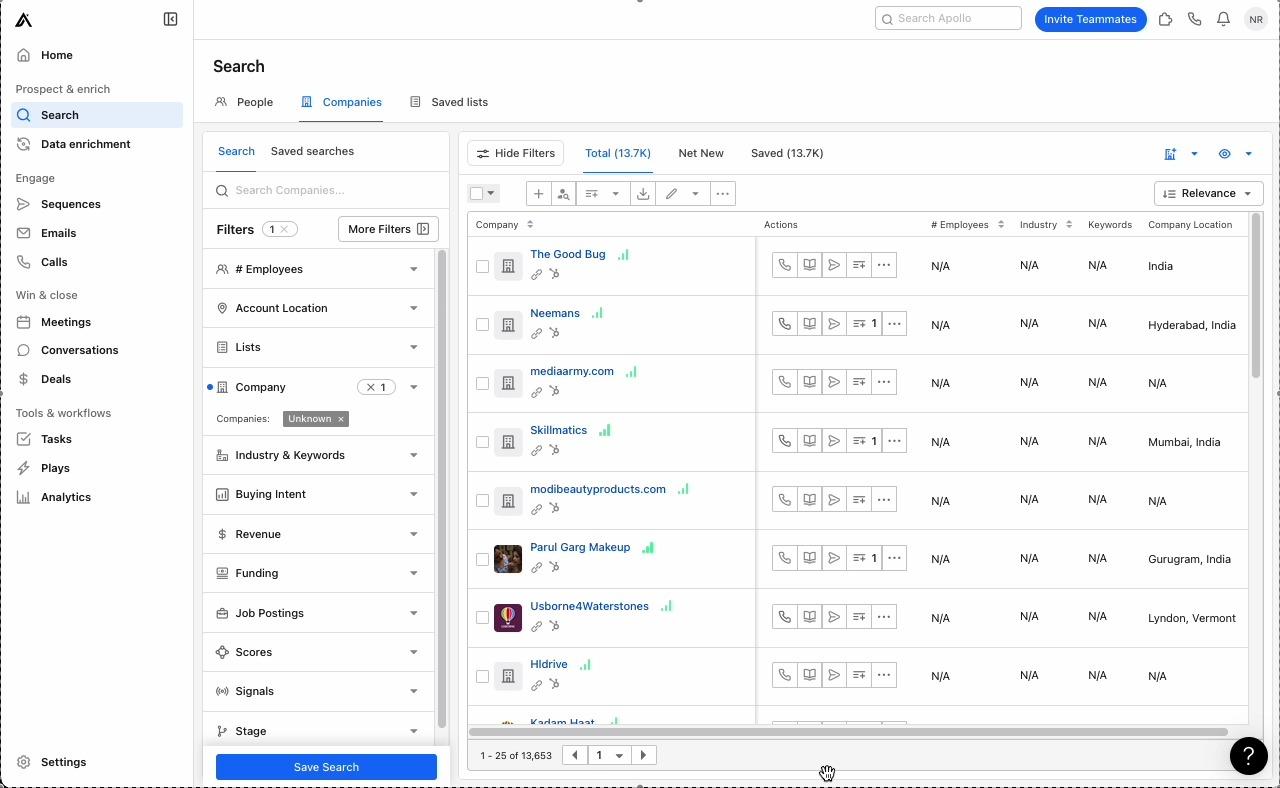Open the NR profile avatar
This screenshot has height=788, width=1280.
point(1255,19)
